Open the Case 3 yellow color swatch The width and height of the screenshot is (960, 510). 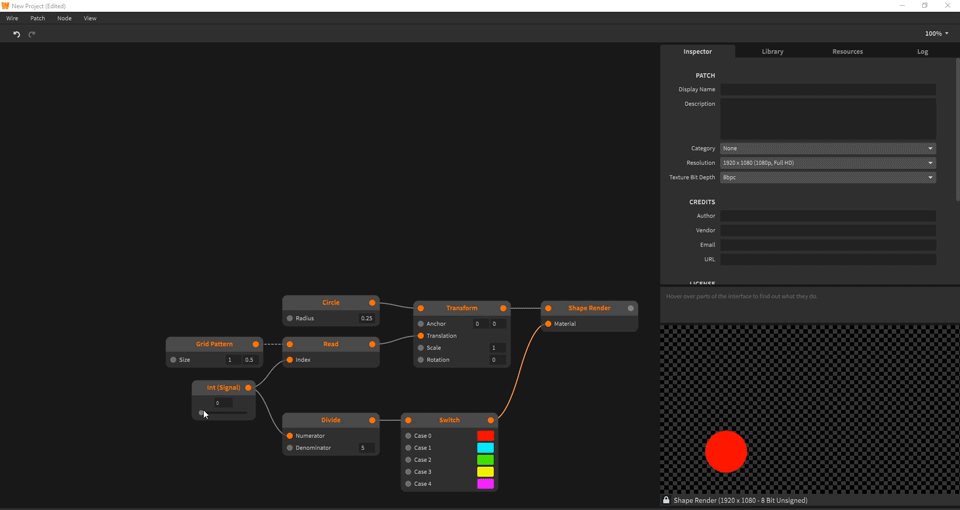(486, 472)
